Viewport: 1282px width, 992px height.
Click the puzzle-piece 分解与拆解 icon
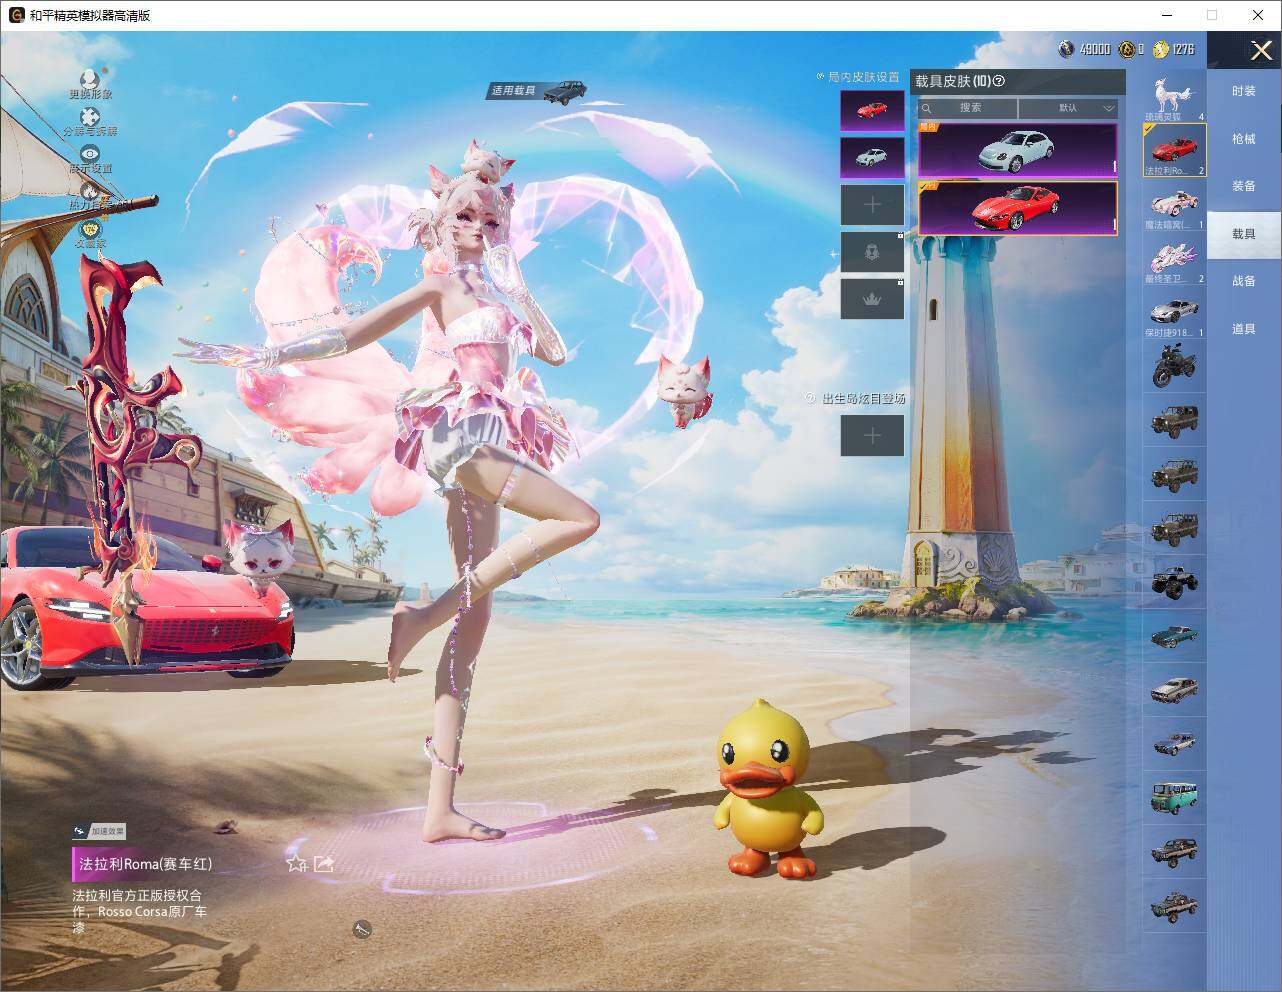tap(90, 117)
